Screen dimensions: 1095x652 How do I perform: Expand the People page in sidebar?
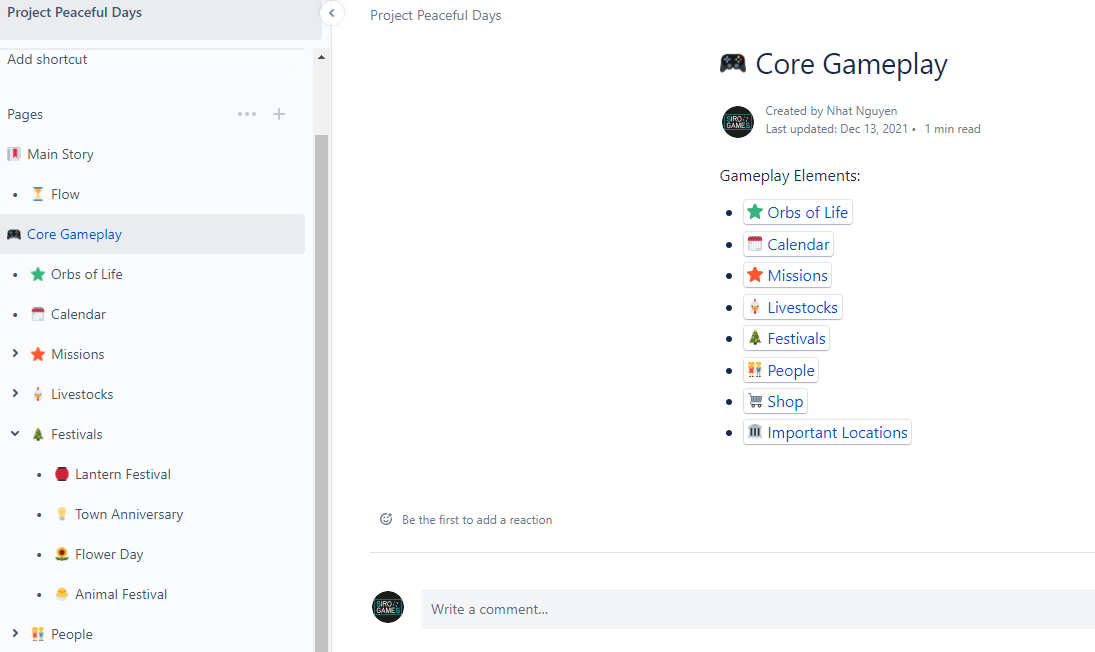coord(15,634)
